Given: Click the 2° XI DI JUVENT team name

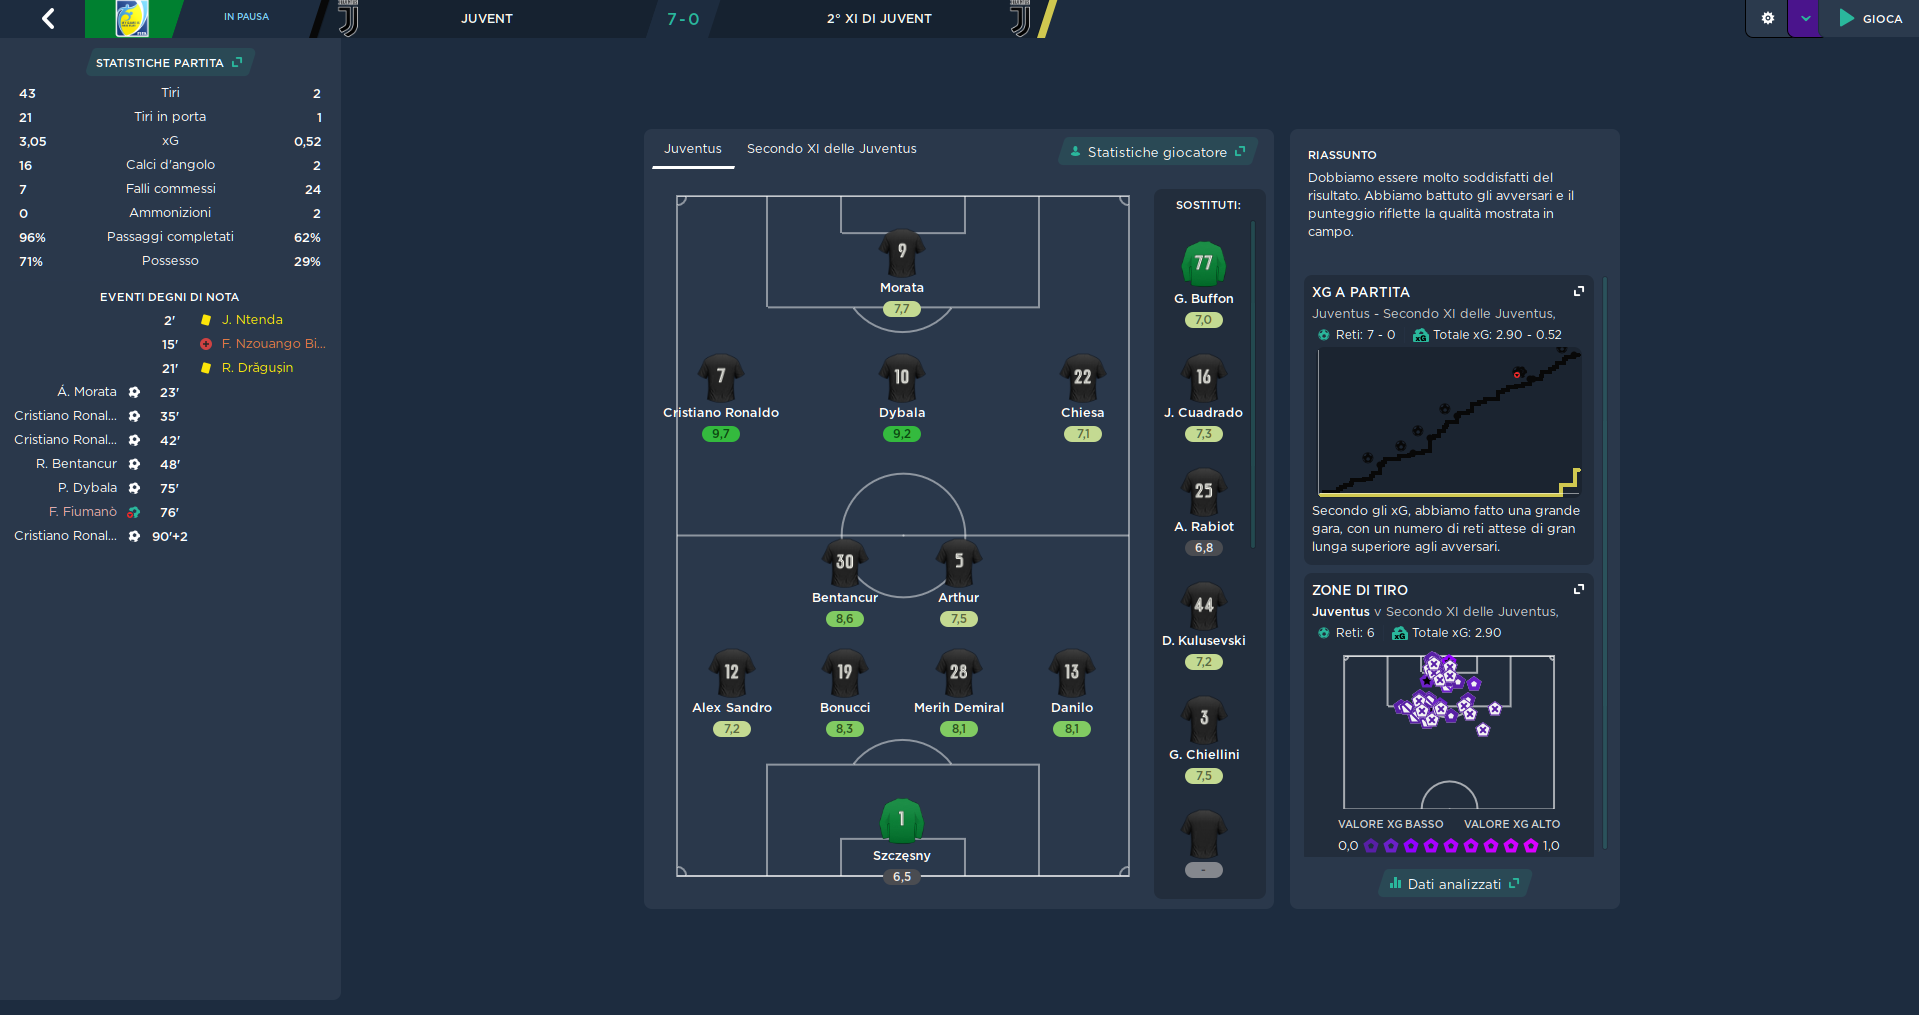Looking at the screenshot, I should (x=879, y=19).
